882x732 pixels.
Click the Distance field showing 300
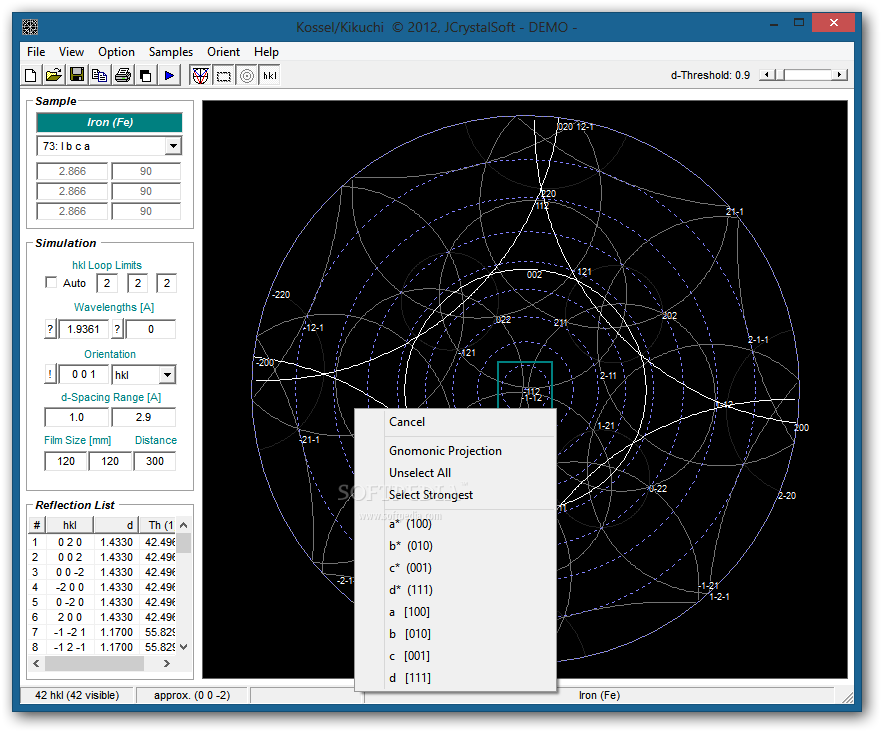[x=155, y=461]
